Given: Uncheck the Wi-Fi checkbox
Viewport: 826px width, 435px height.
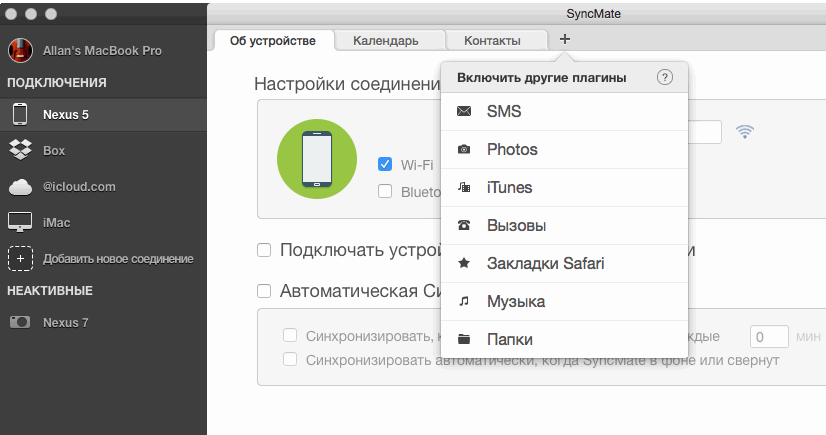Looking at the screenshot, I should [x=385, y=164].
